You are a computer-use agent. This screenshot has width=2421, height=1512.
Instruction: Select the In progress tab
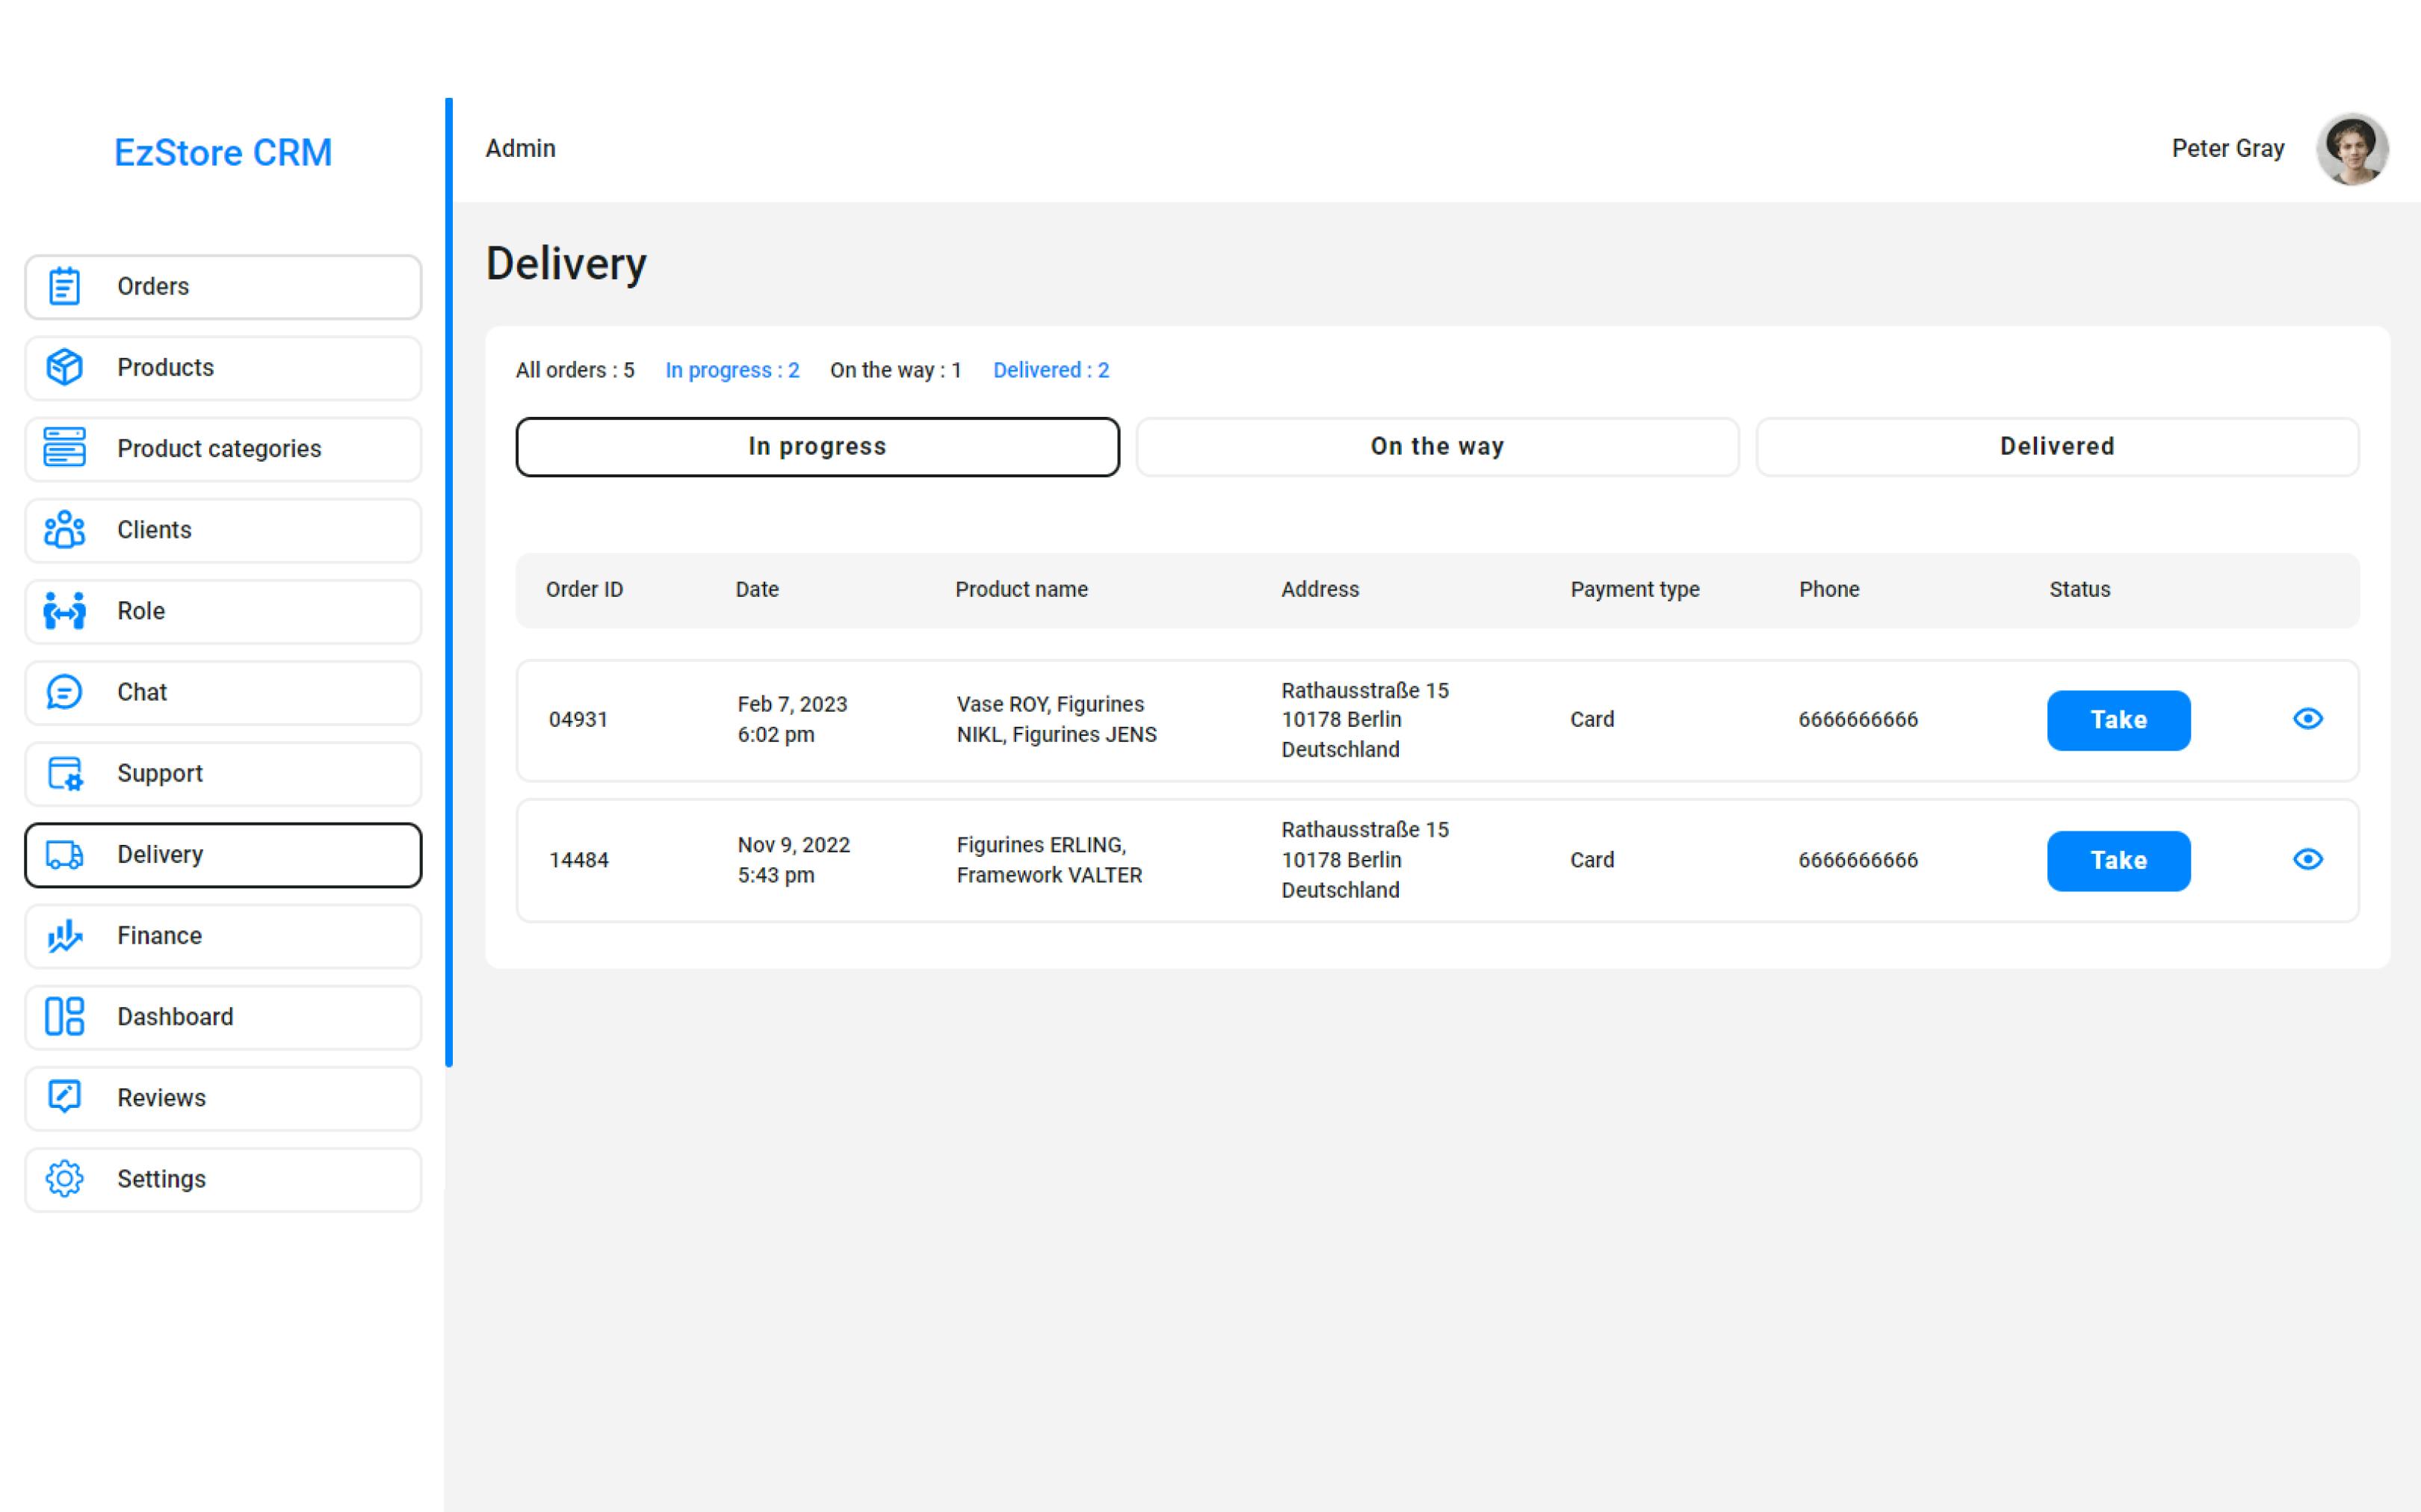[817, 447]
